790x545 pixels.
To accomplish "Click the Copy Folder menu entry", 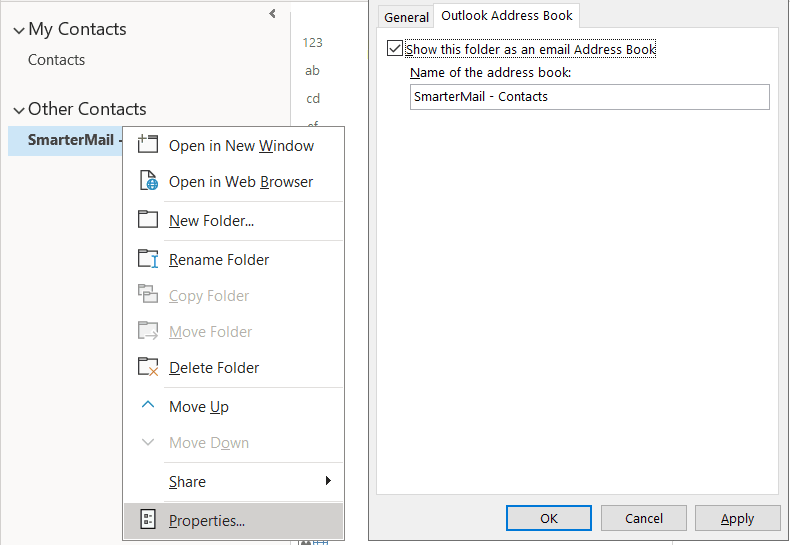I will point(234,296).
